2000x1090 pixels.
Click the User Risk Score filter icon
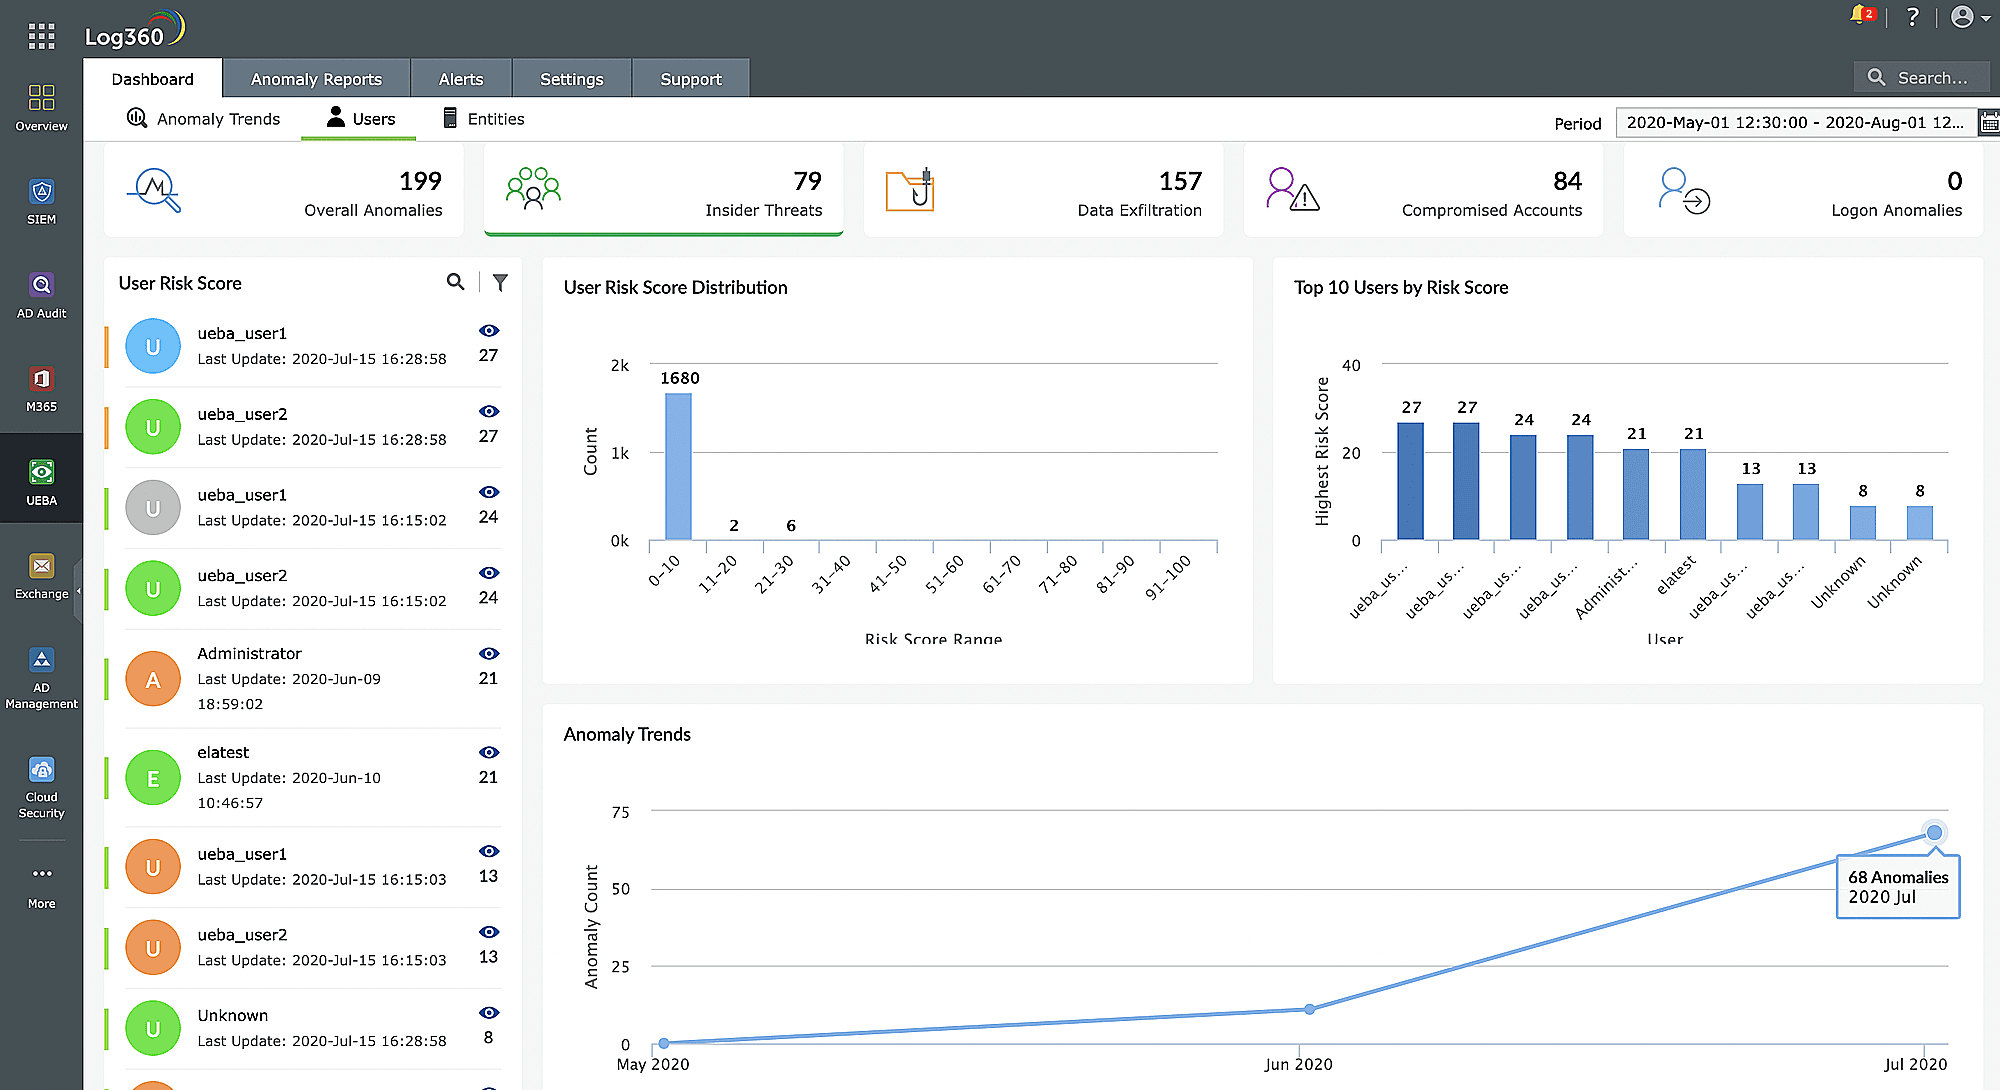click(x=500, y=283)
